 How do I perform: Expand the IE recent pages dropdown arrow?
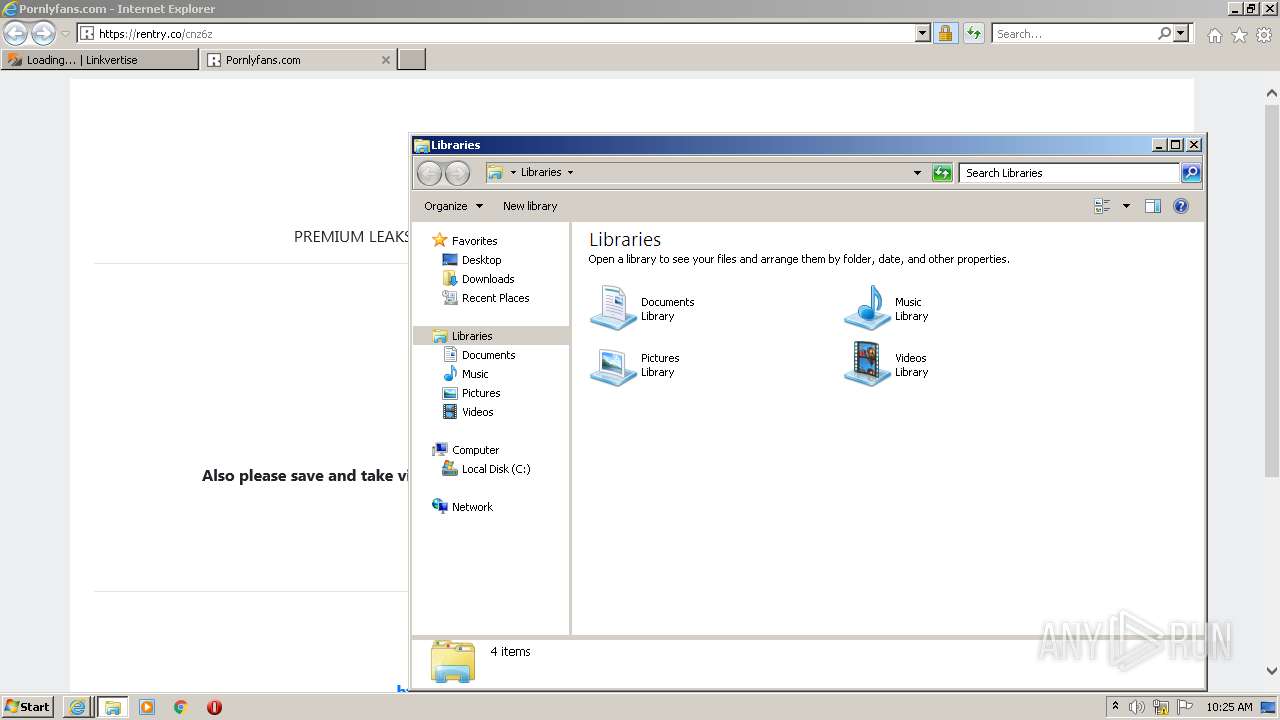tap(65, 33)
